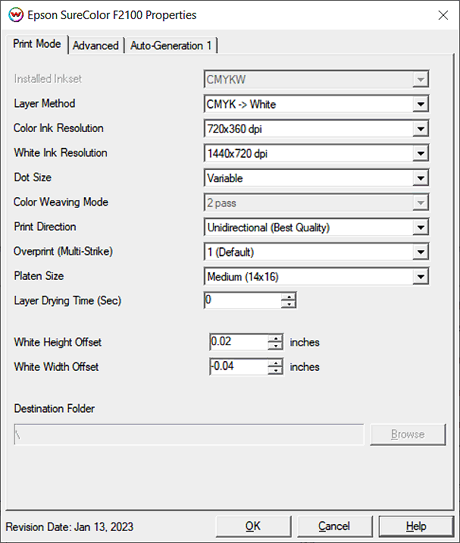The height and width of the screenshot is (543, 460).
Task: Increase Layer Drying Time with up arrow
Action: coord(288,296)
